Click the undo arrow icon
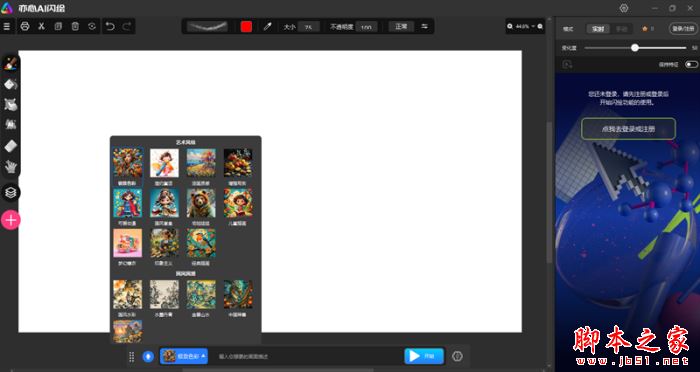700x372 pixels. [110, 26]
